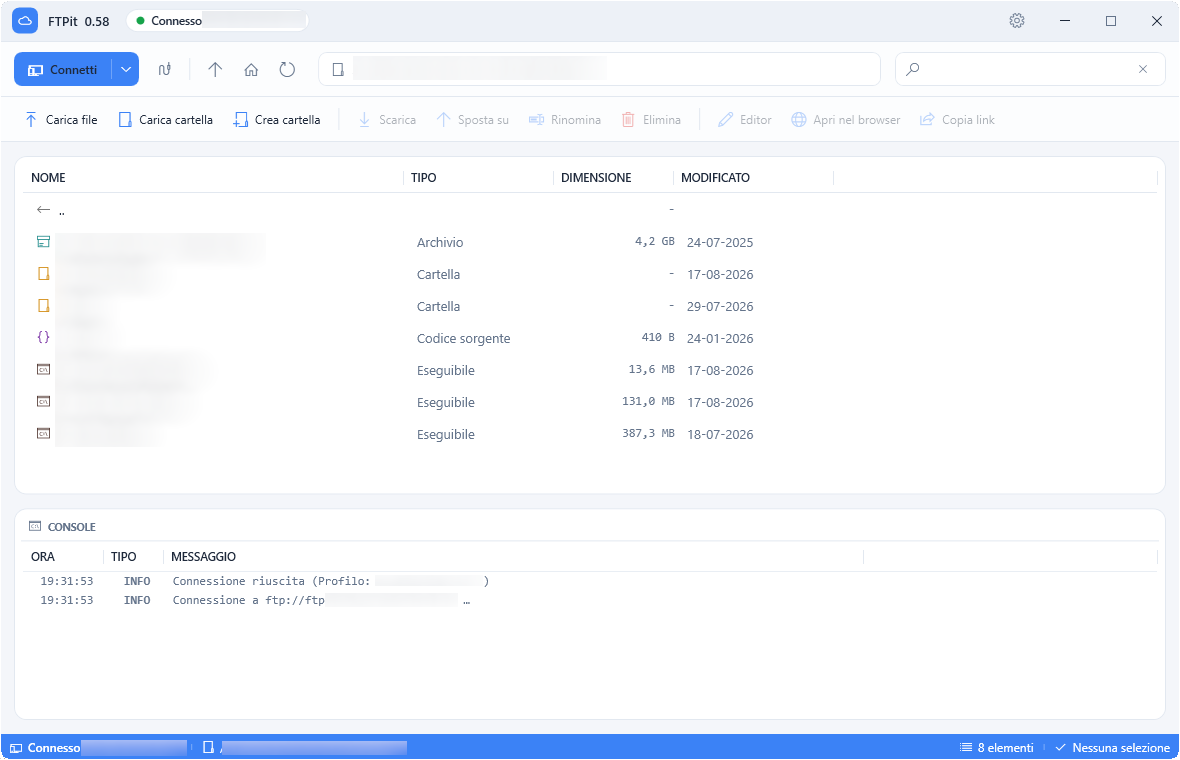Viewport: 1180px width, 760px height.
Task: Go to home directory icon
Action: click(251, 70)
